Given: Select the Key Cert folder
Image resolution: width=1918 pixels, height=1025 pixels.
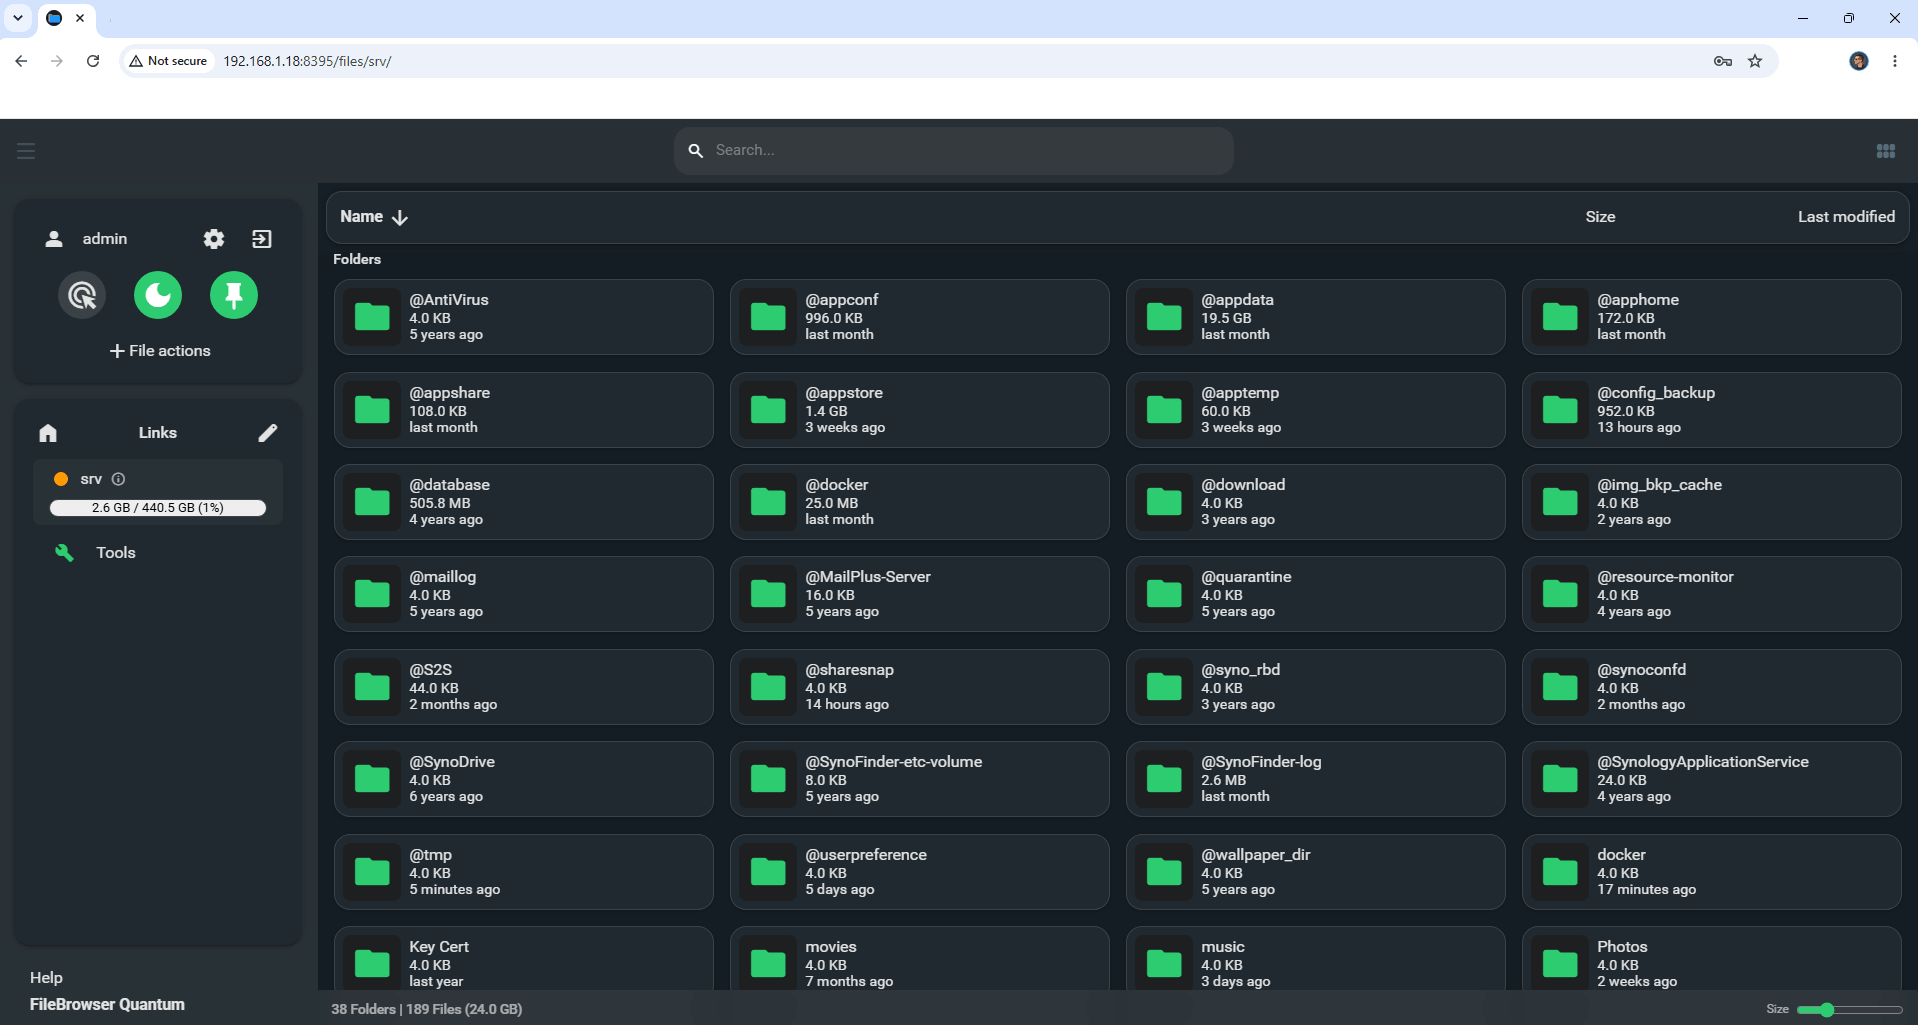Looking at the screenshot, I should click(x=524, y=960).
